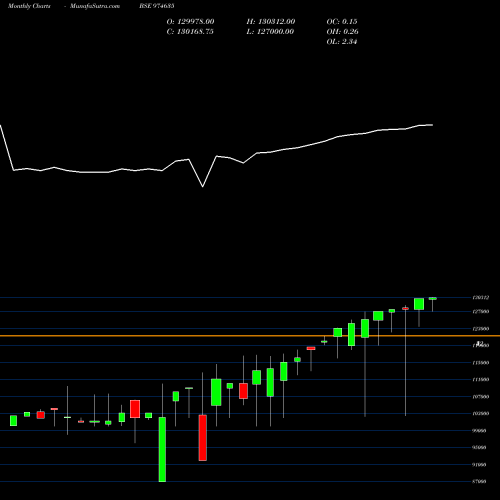Click the high value "H: 130312.00"
The width and height of the screenshot is (500, 500).
(x=271, y=22)
